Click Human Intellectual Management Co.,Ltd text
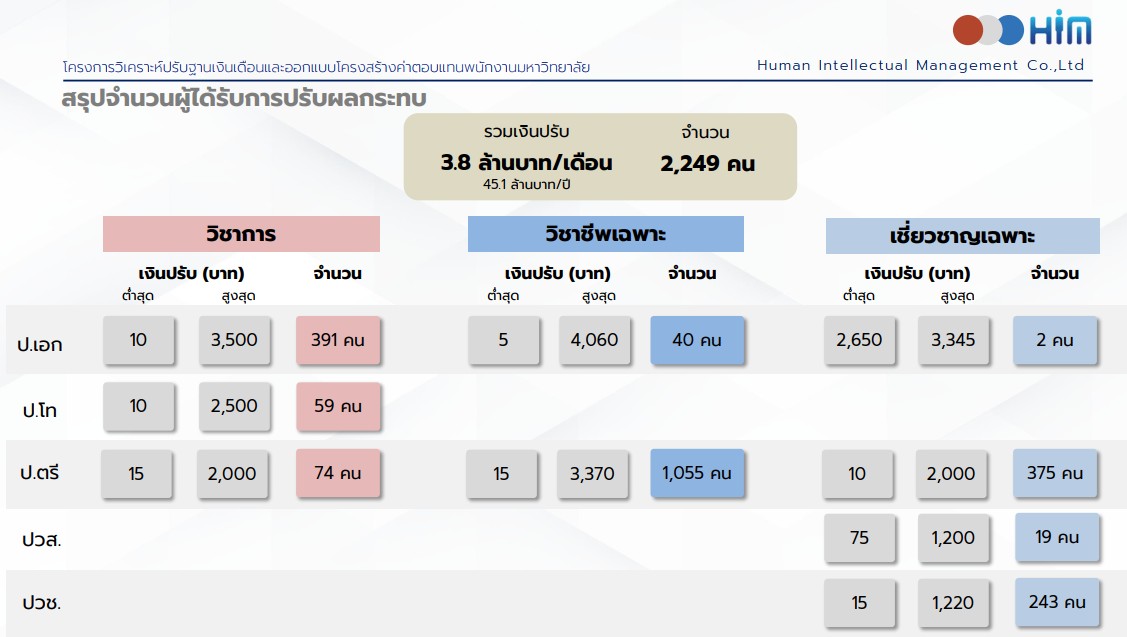This screenshot has width=1127, height=637. (x=920, y=65)
